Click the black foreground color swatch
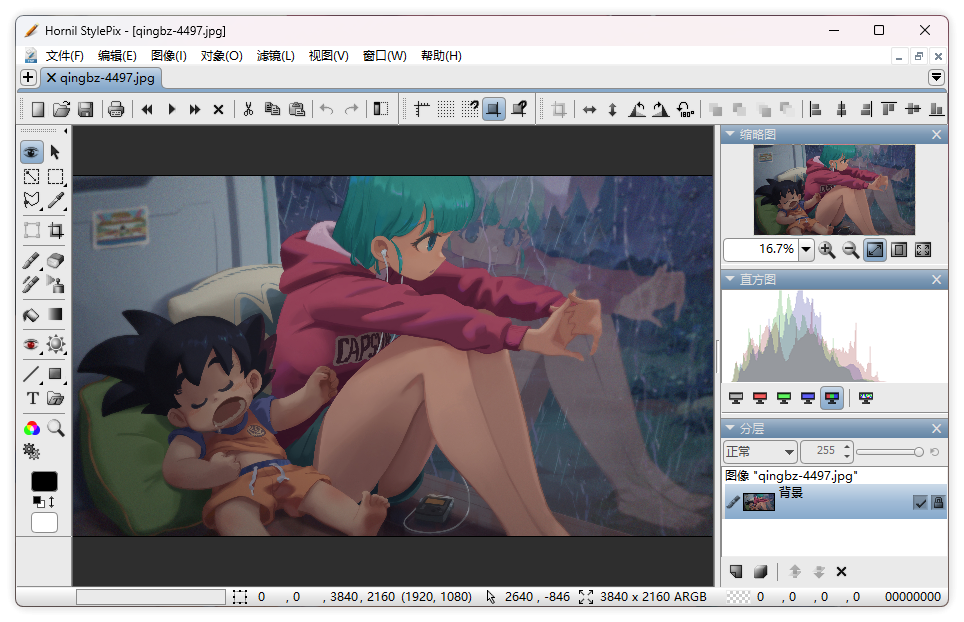The image size is (964, 622). (44, 482)
